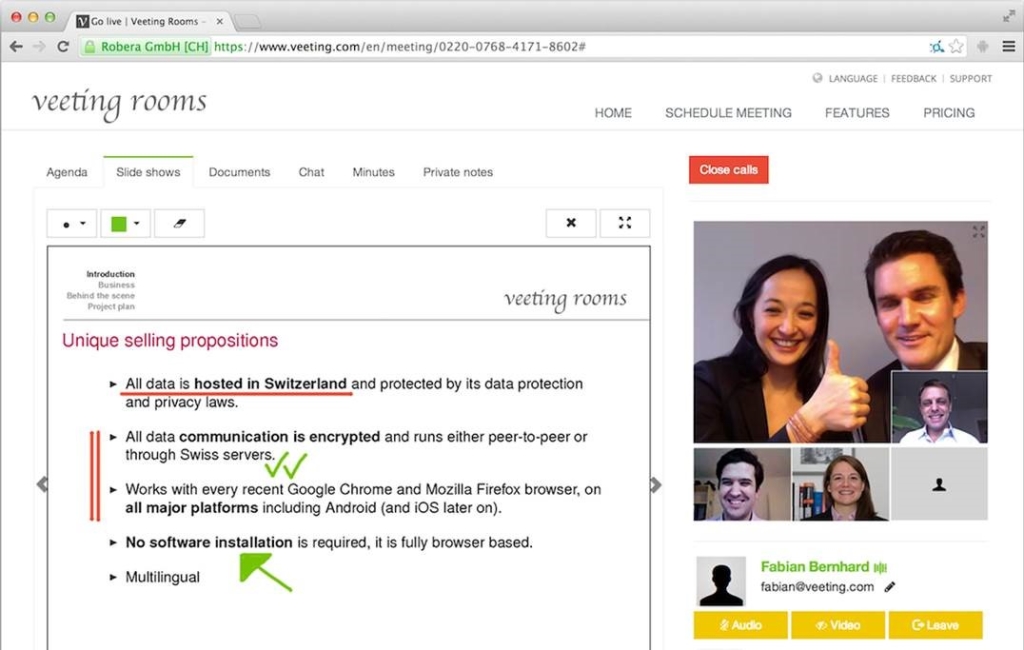Image resolution: width=1024 pixels, height=650 pixels.
Task: Select the eraser tool
Action: [179, 223]
